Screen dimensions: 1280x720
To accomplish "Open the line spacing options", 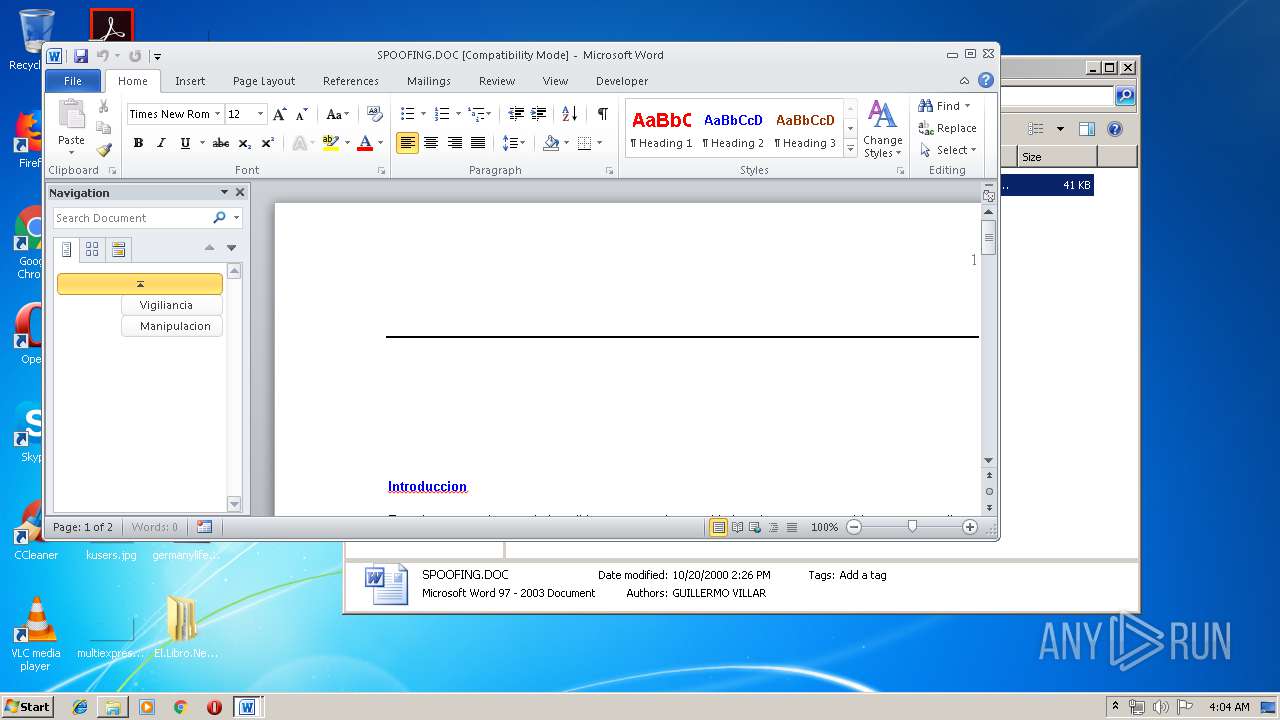I will point(513,143).
